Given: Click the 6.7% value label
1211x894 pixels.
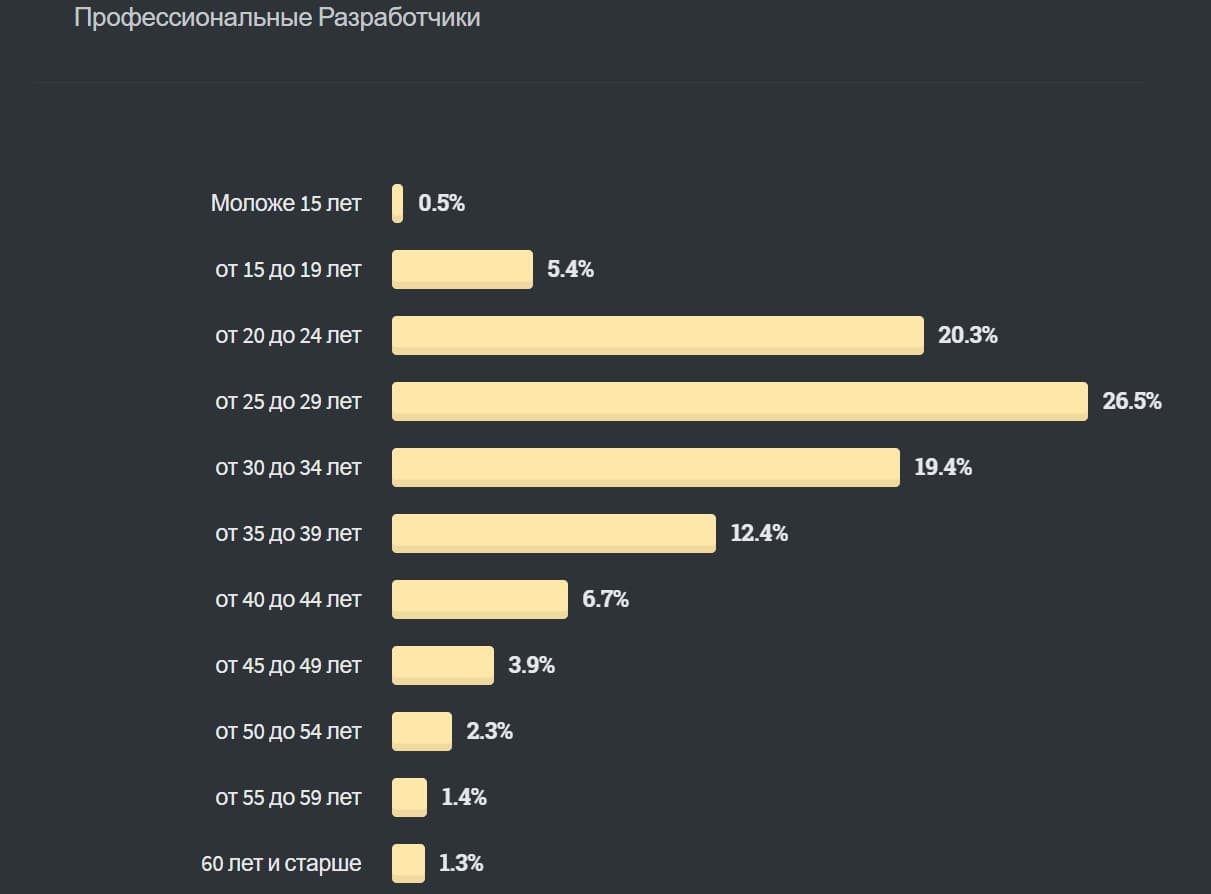Looking at the screenshot, I should point(605,600).
